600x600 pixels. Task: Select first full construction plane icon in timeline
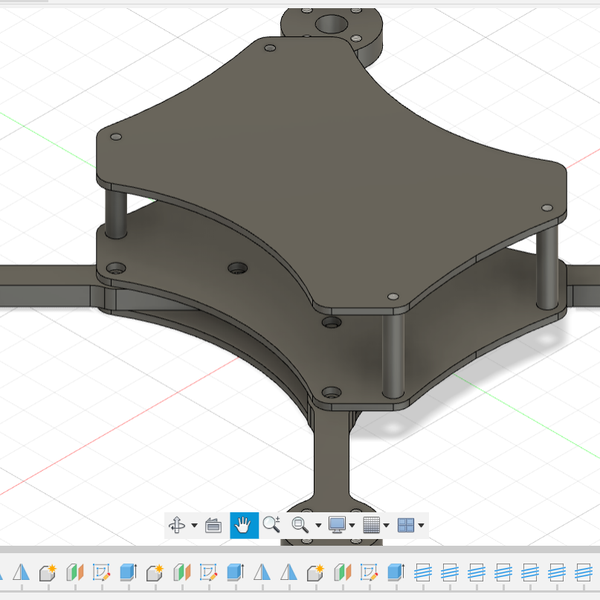(x=21, y=573)
